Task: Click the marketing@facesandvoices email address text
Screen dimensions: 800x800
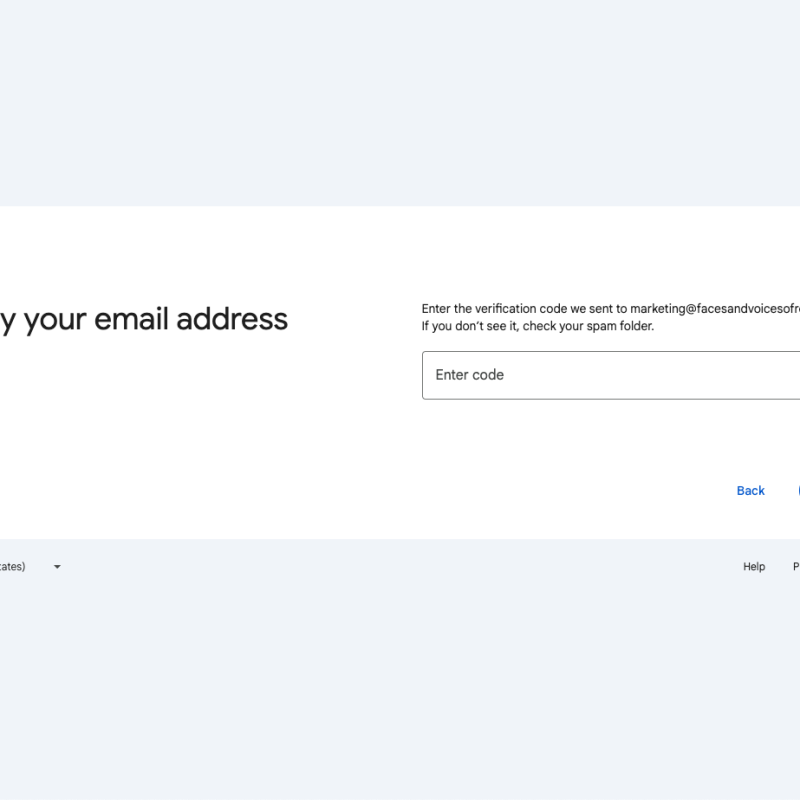Action: tap(714, 309)
